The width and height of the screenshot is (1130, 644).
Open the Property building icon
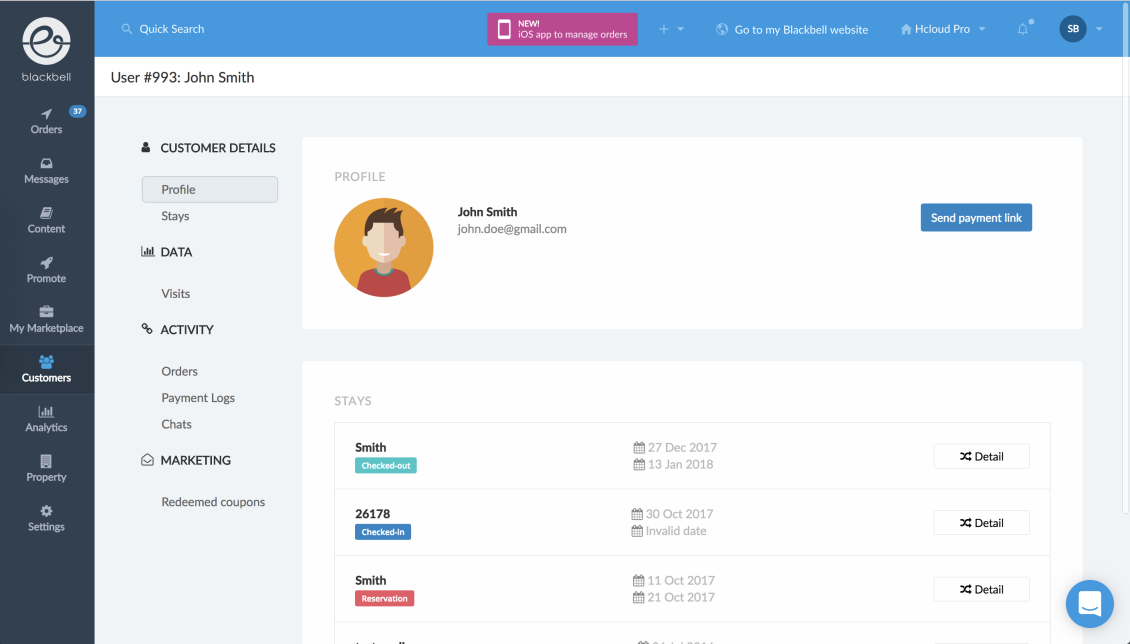[x=46, y=461]
